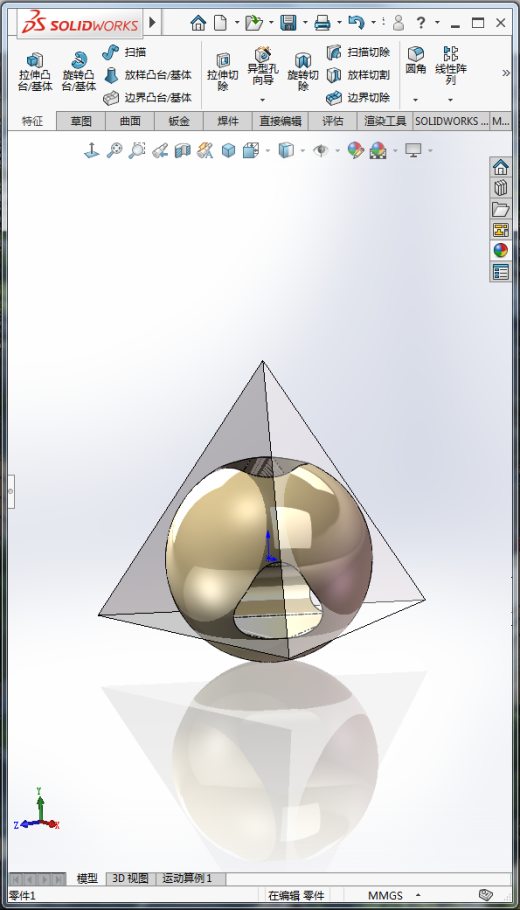Open dropdown arrow next to Undo icon
The height and width of the screenshot is (910, 520).
click(373, 23)
